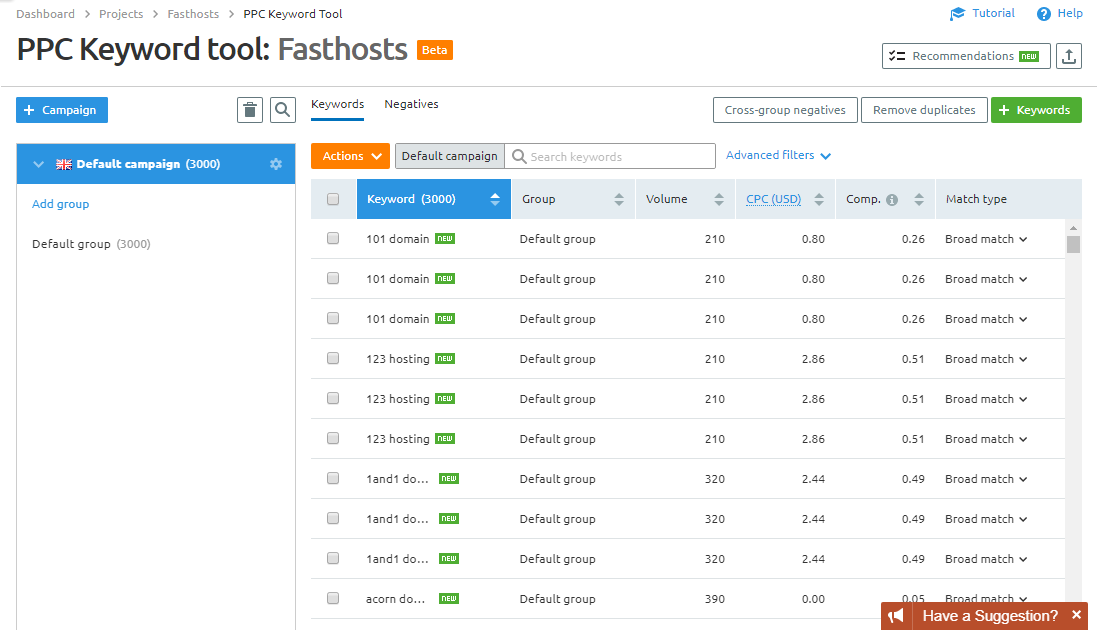Image resolution: width=1097 pixels, height=630 pixels.
Task: Open the Tutorial link
Action: (x=982, y=13)
